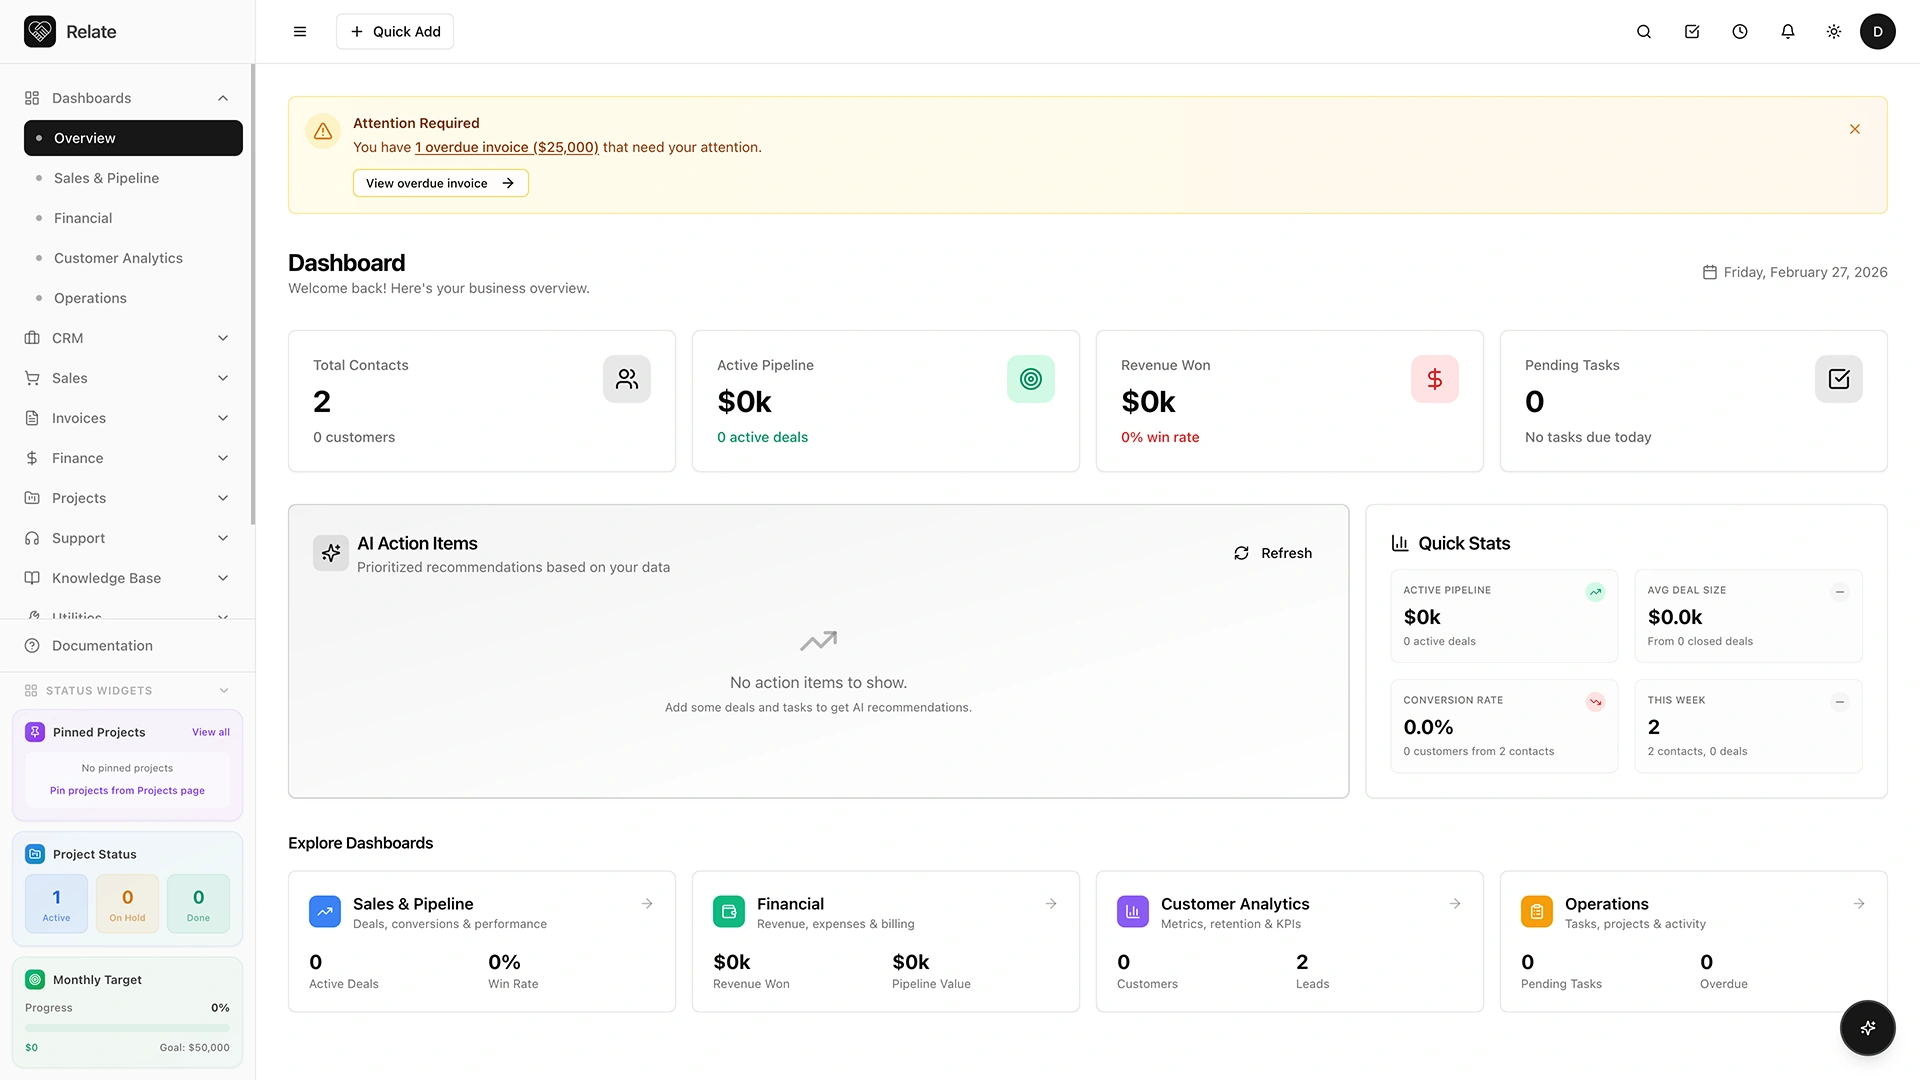Viewport: 1920px width, 1080px height.
Task: Open Customer Analytics in the sidebar
Action: pos(133,258)
